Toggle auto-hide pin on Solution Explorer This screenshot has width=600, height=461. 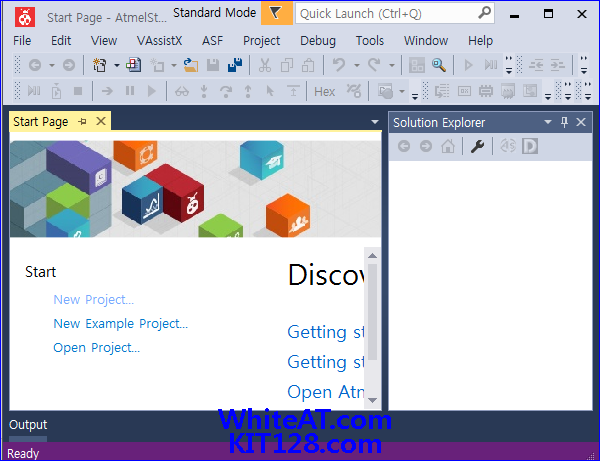(x=564, y=122)
